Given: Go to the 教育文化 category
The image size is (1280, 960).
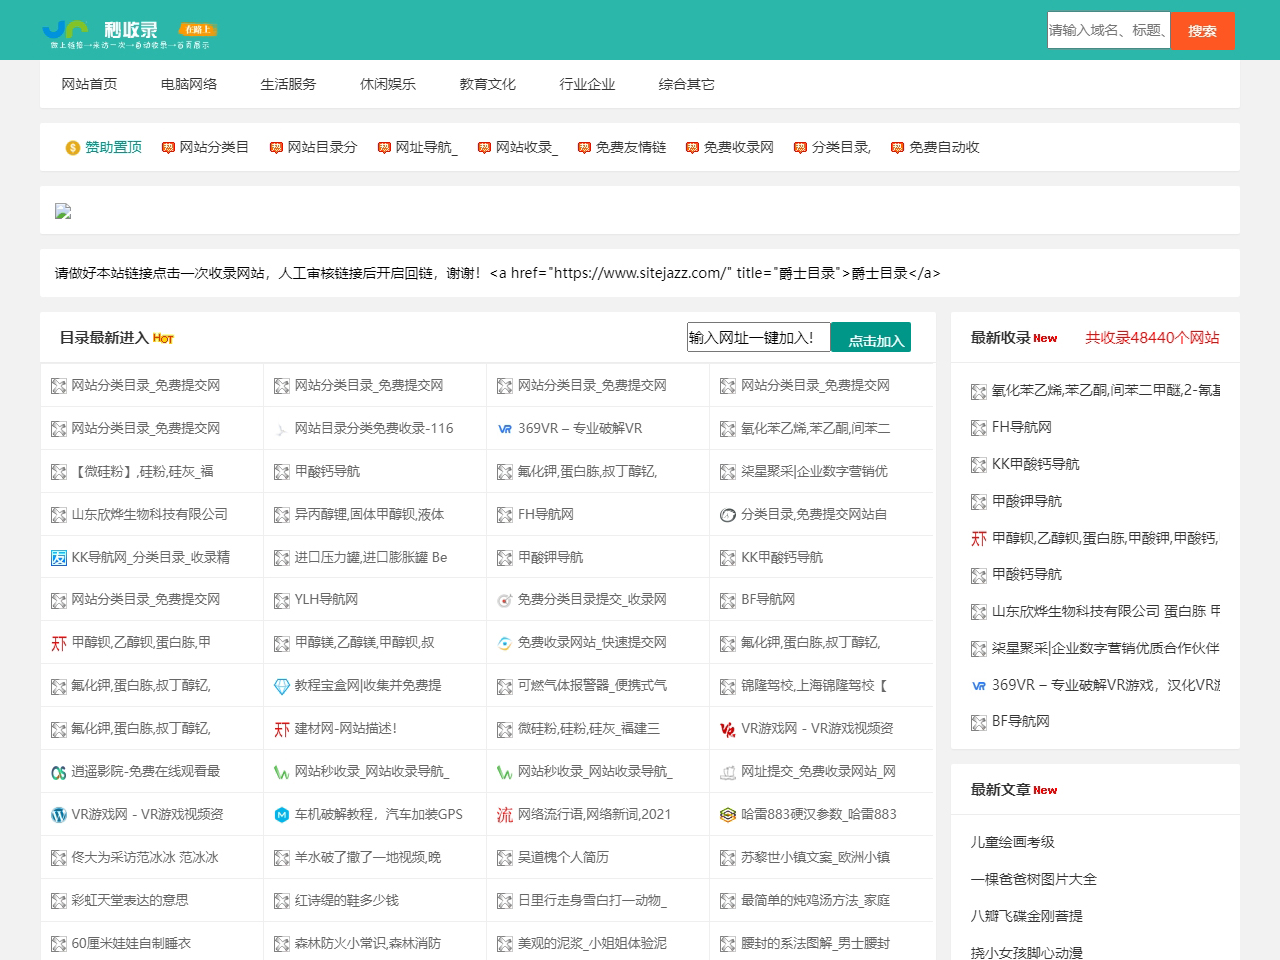Looking at the screenshot, I should pos(487,84).
